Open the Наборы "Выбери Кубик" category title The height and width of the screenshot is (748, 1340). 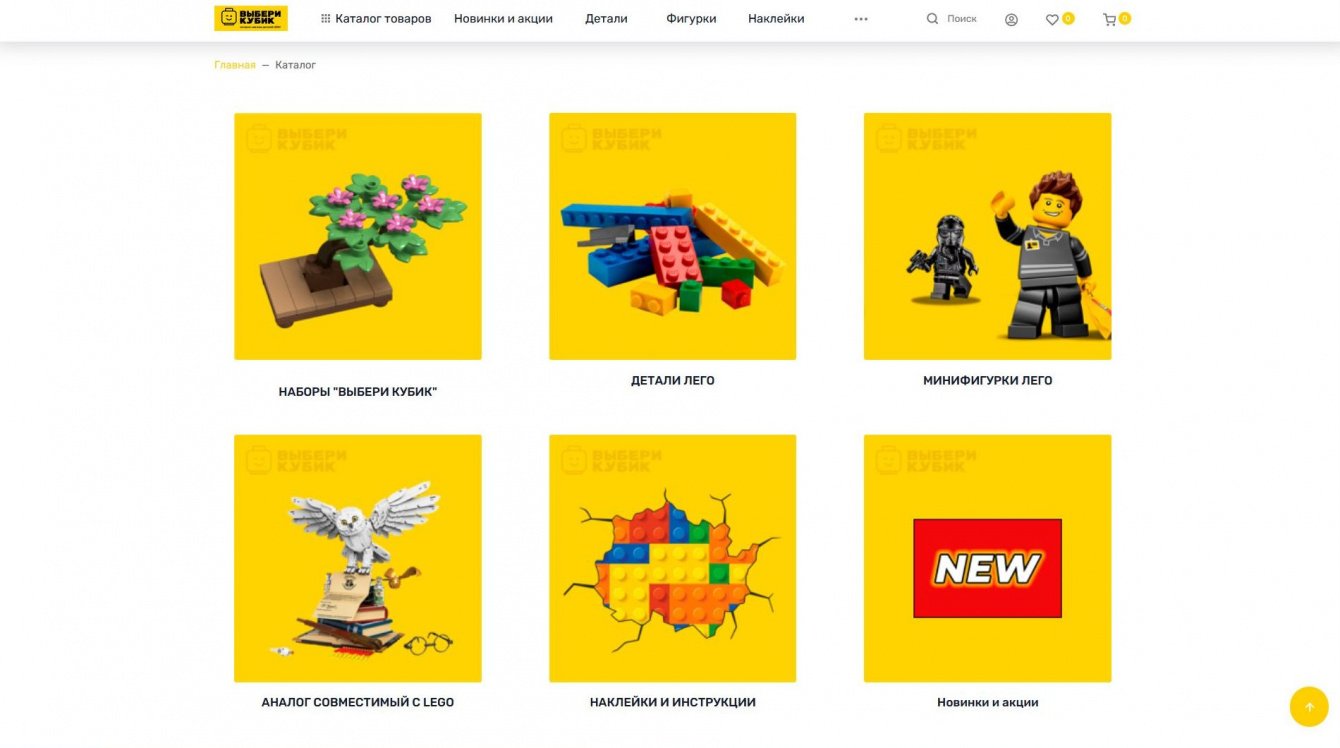coord(358,392)
